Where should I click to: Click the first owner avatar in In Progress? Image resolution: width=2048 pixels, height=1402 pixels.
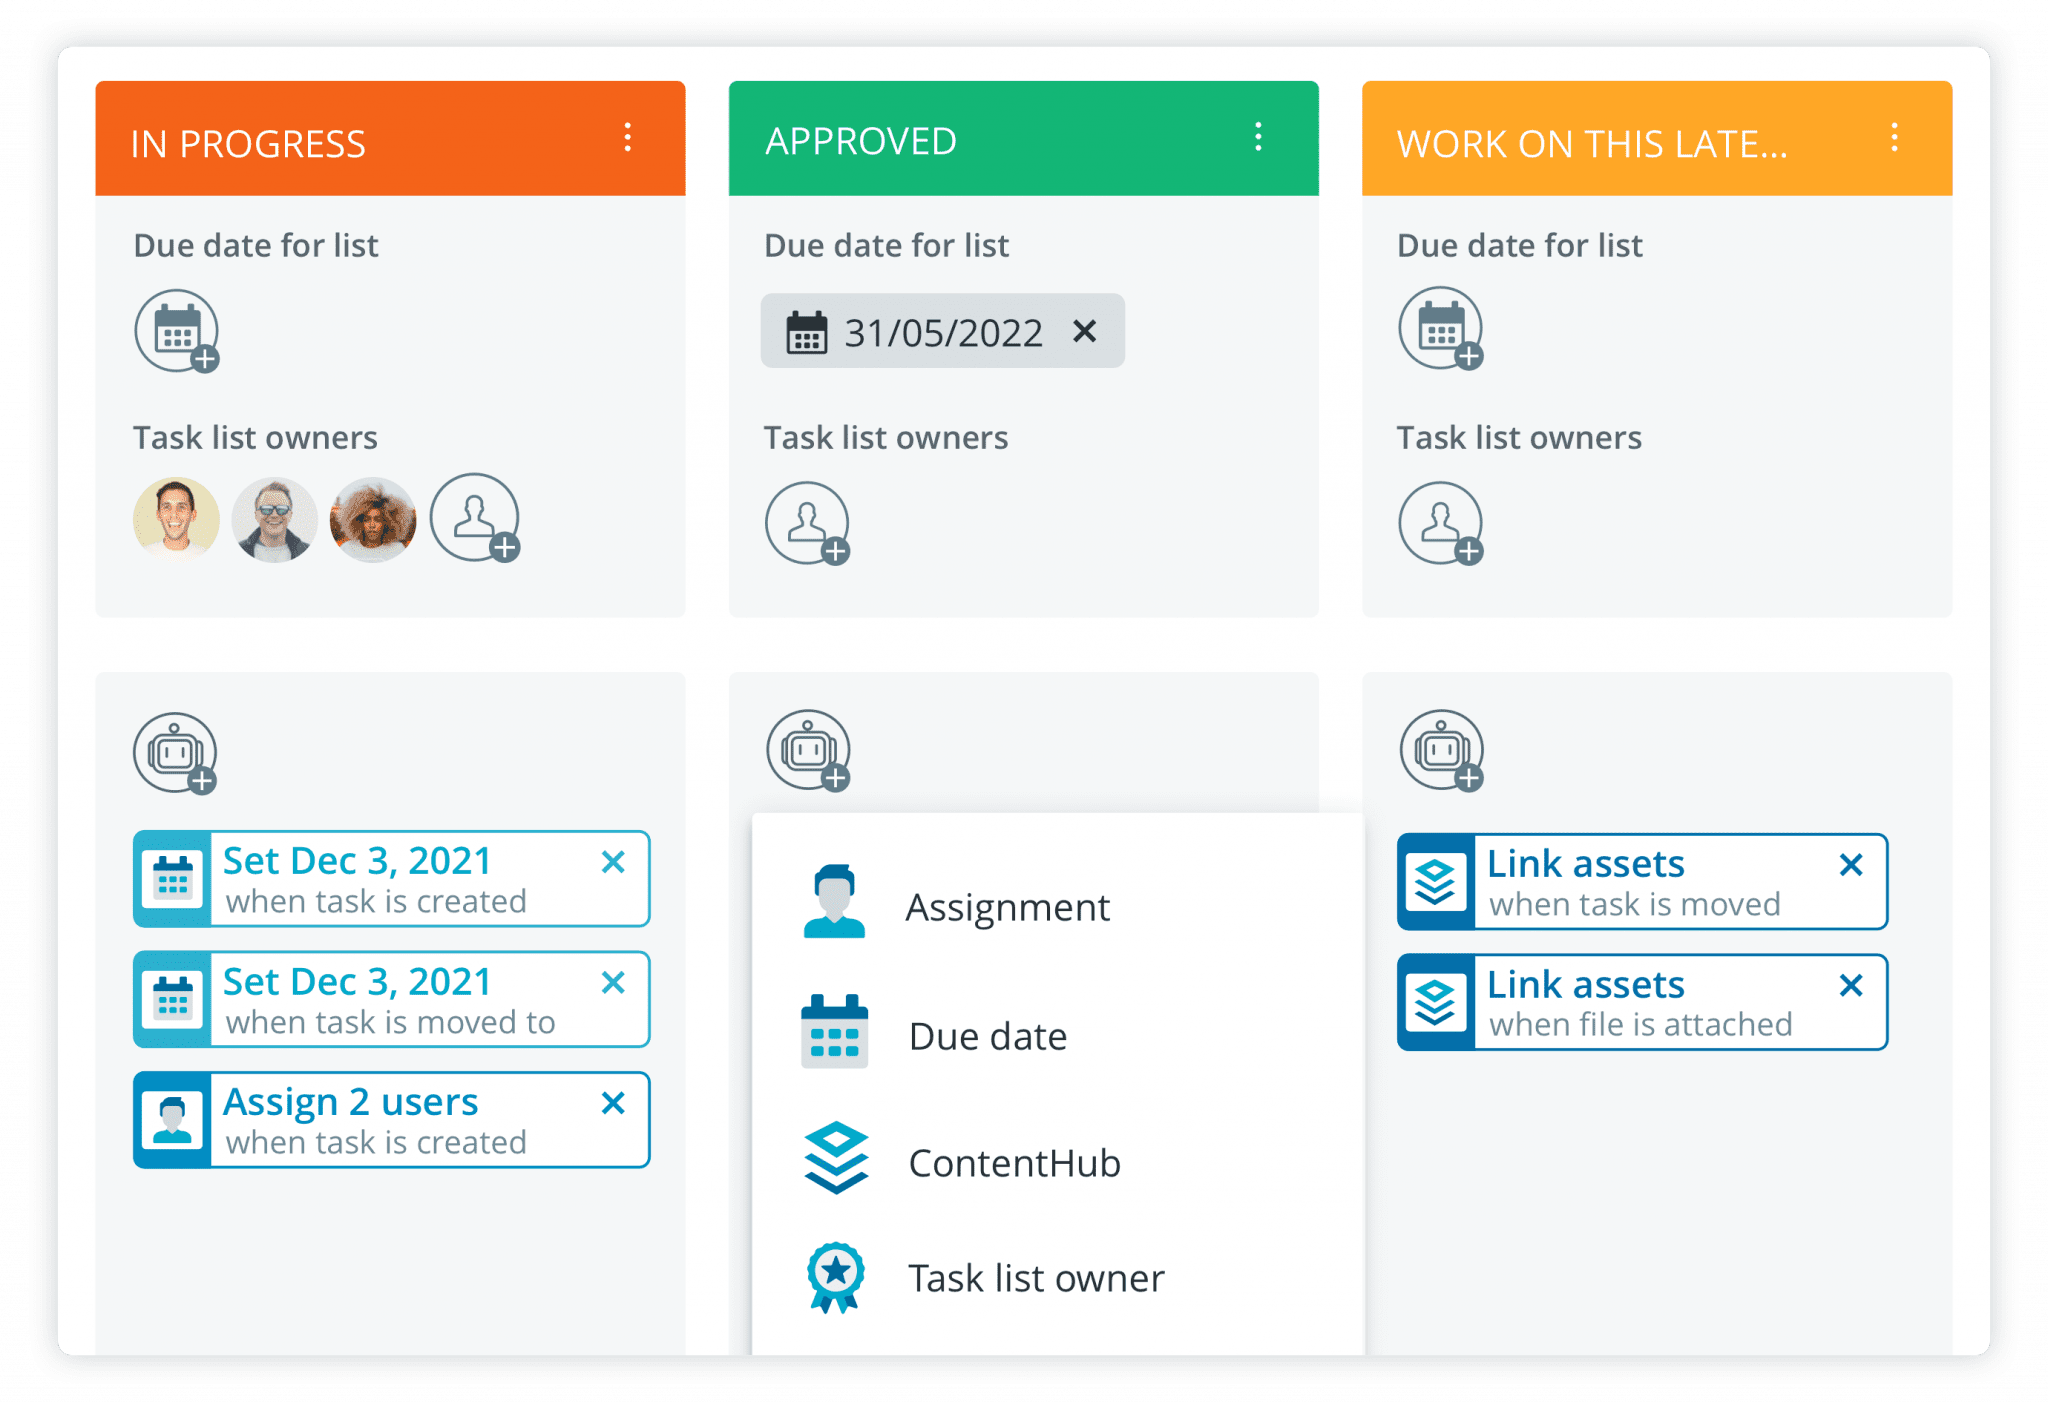pyautogui.click(x=176, y=518)
